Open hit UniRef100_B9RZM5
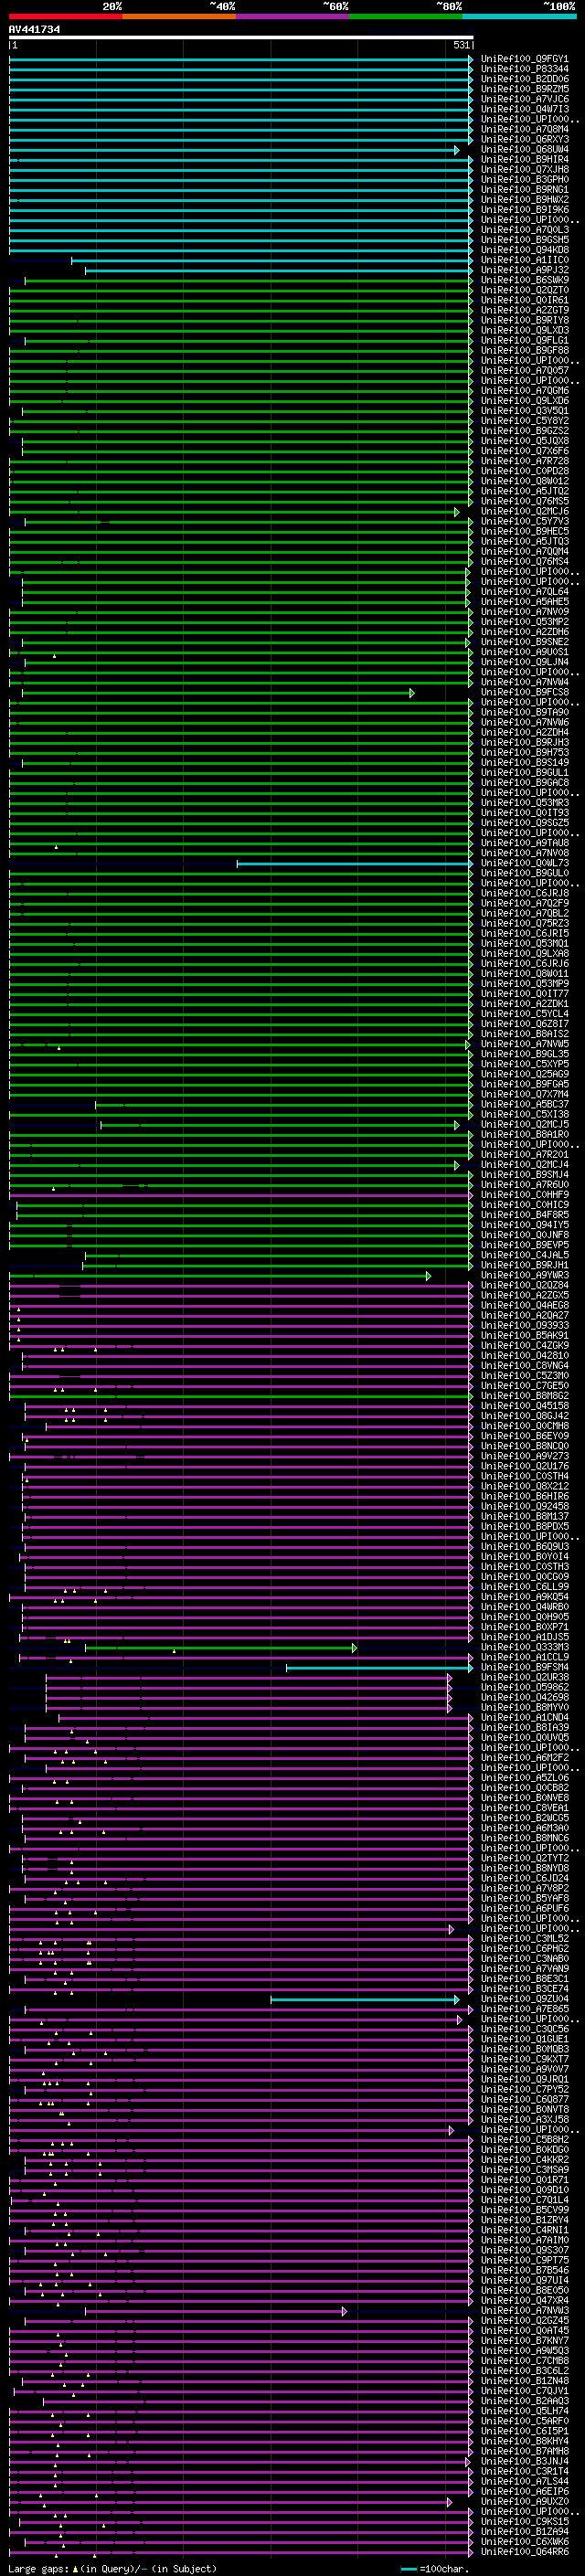The height and width of the screenshot is (2576, 585). [524, 89]
